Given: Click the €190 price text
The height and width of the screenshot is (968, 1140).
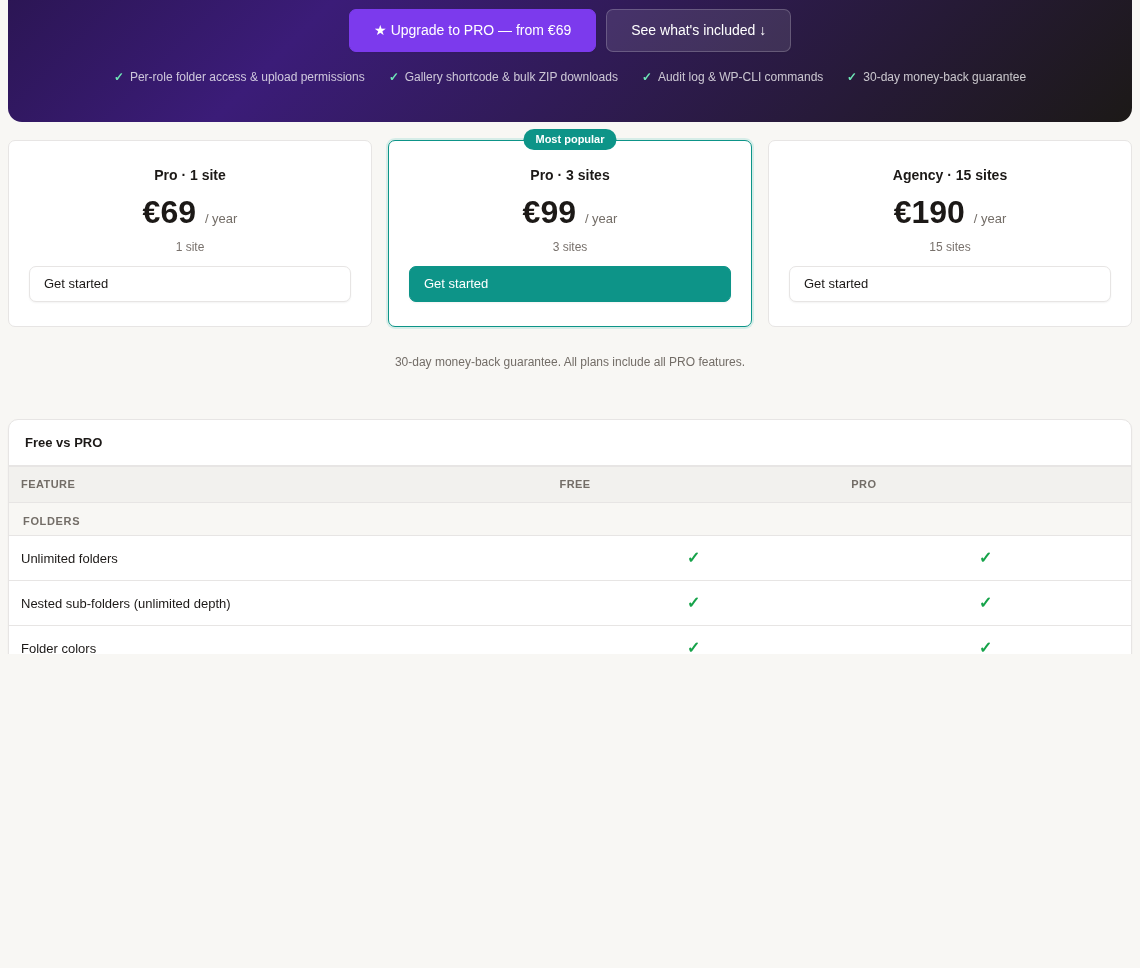Looking at the screenshot, I should [x=928, y=213].
